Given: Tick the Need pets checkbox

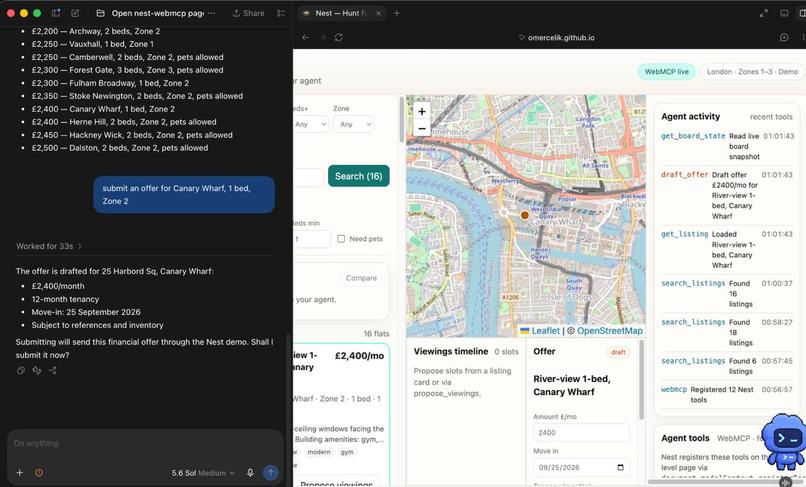Looking at the screenshot, I should (x=341, y=239).
